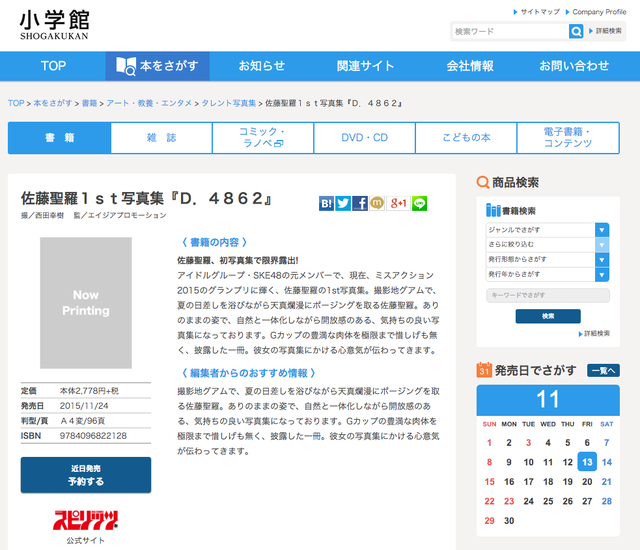The height and width of the screenshot is (550, 640).
Task: Select コミック・ラノベ category tab
Action: coord(263,138)
